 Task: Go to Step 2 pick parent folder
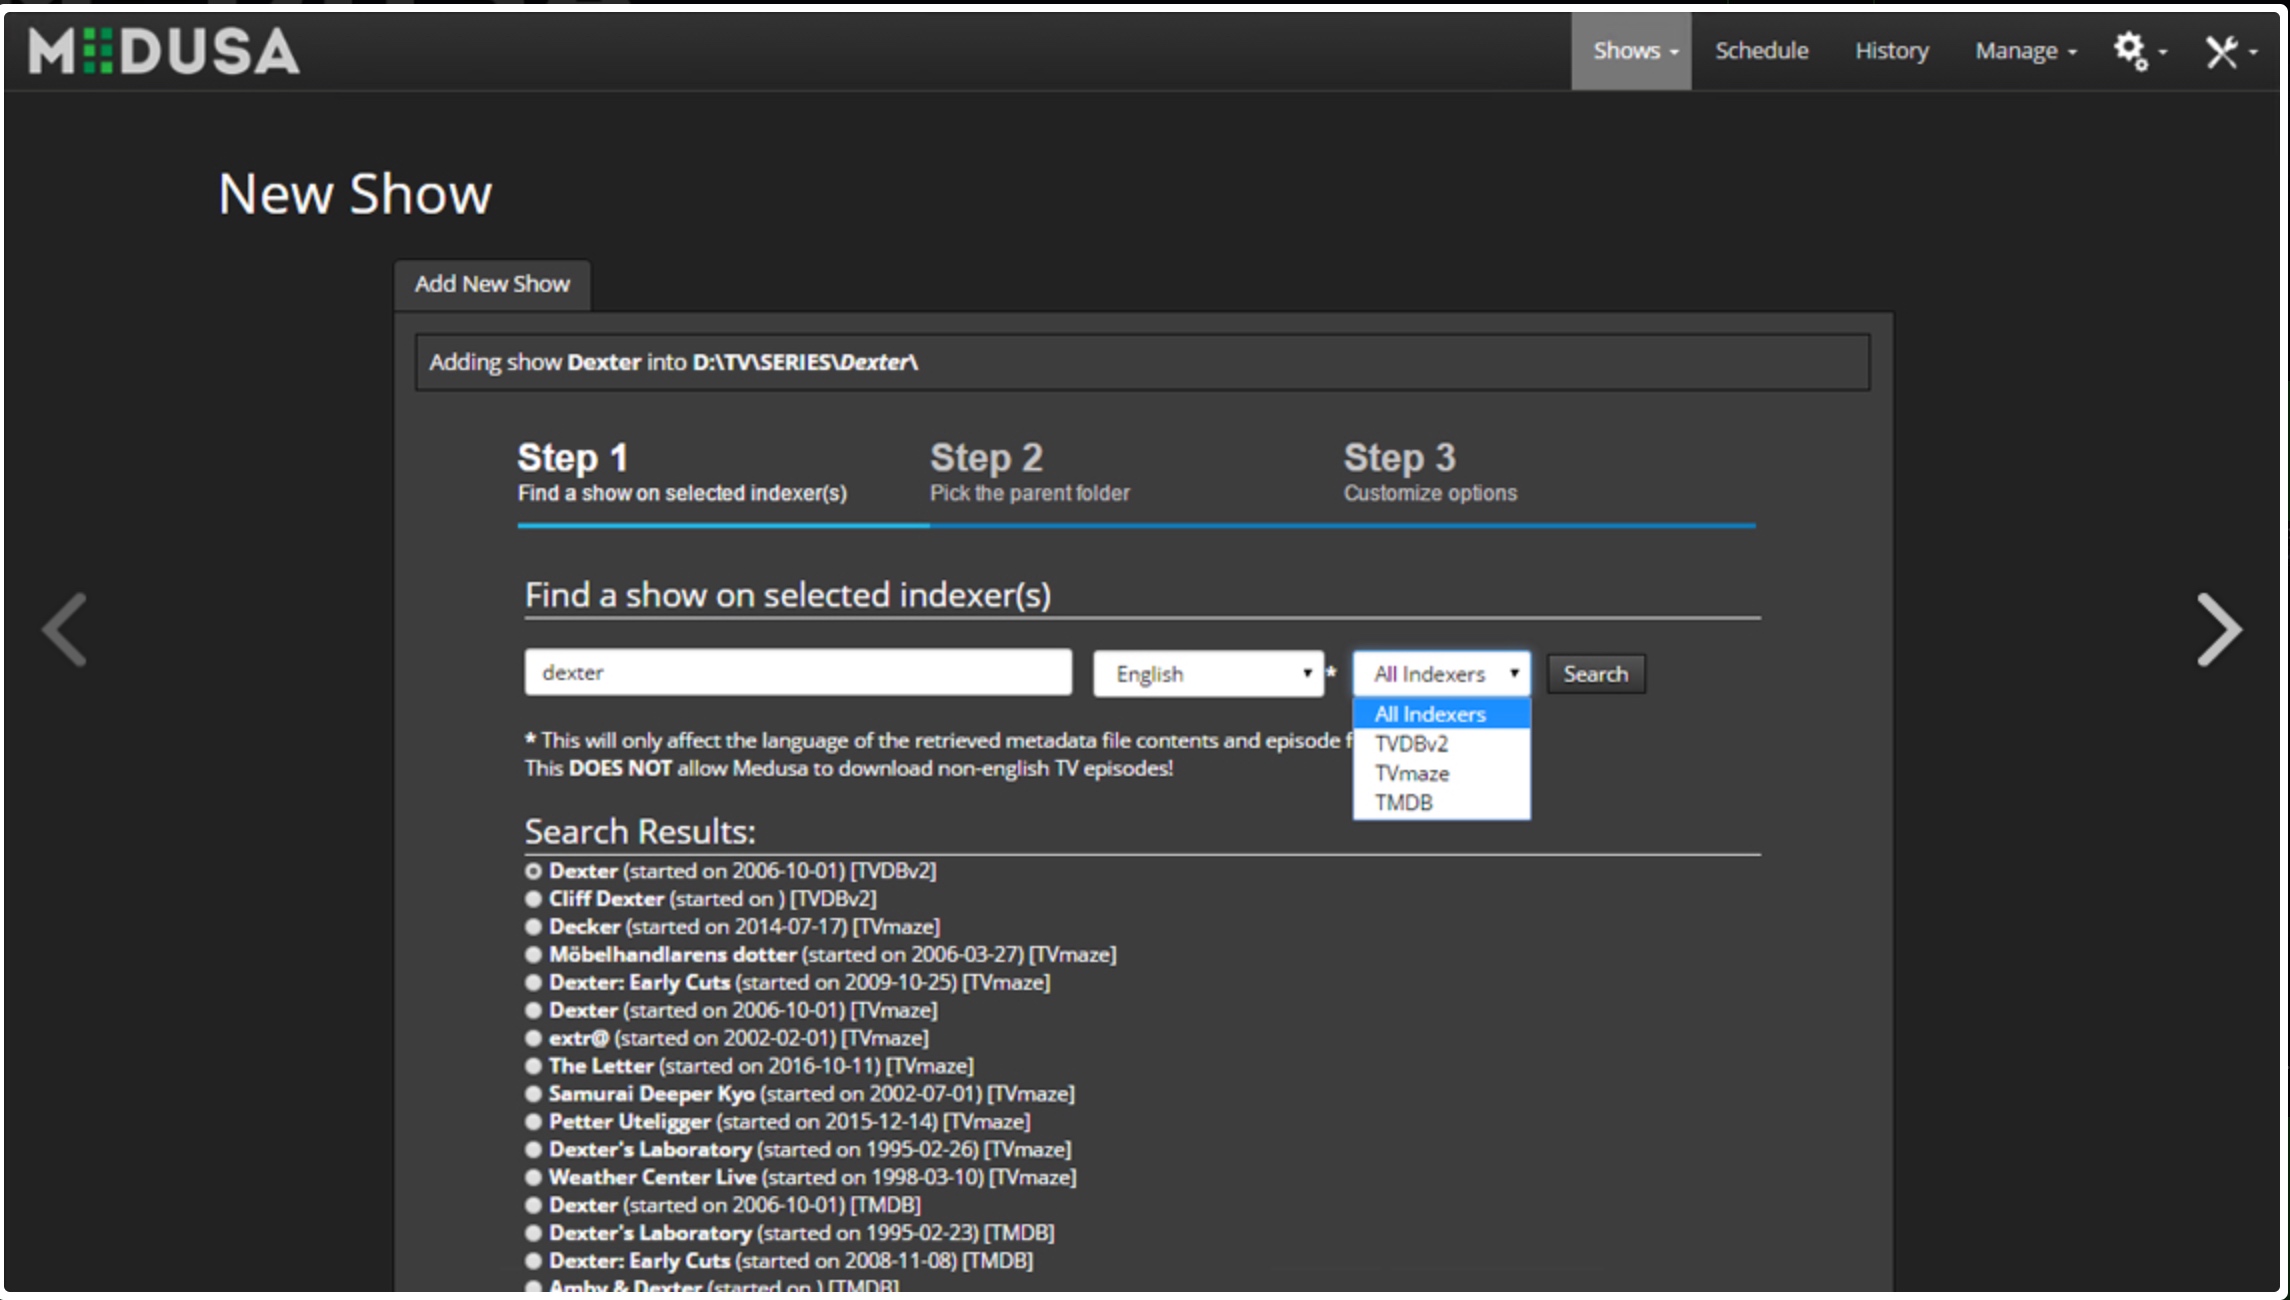[x=1030, y=472]
